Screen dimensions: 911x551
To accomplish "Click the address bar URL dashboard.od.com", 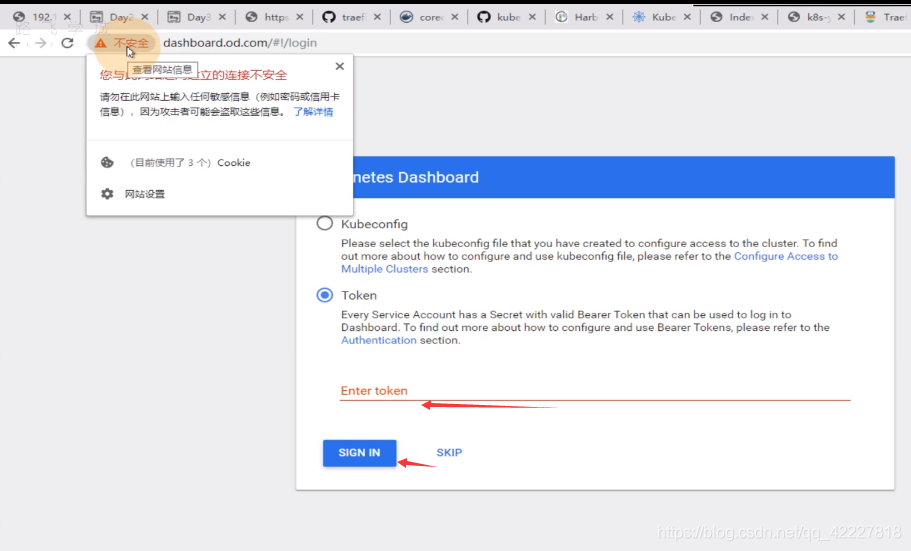I will pos(240,43).
